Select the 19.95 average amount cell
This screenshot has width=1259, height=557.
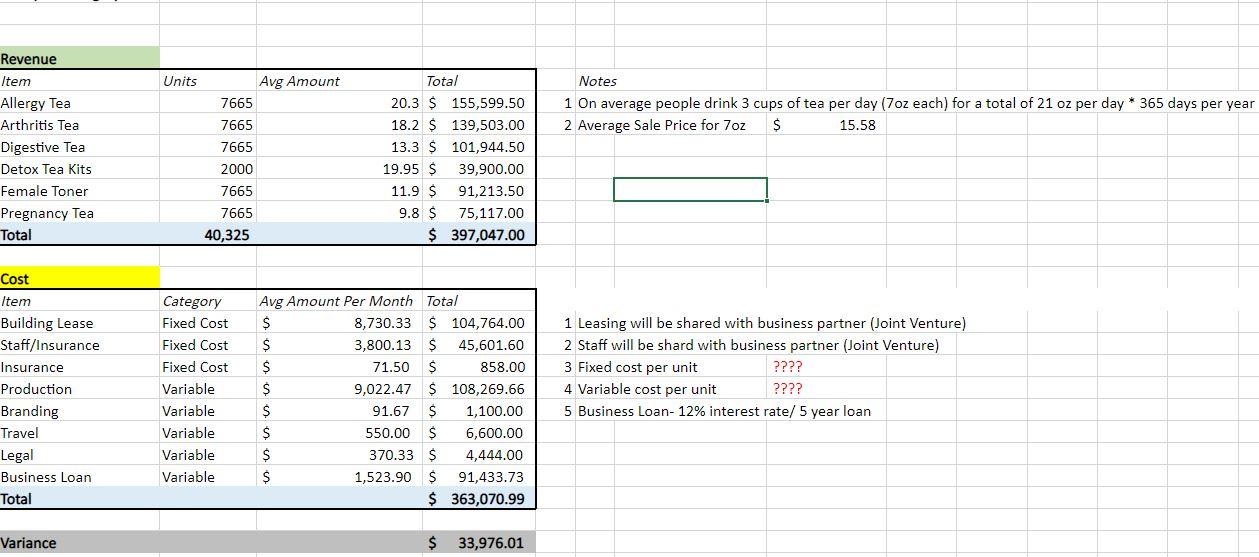click(340, 169)
